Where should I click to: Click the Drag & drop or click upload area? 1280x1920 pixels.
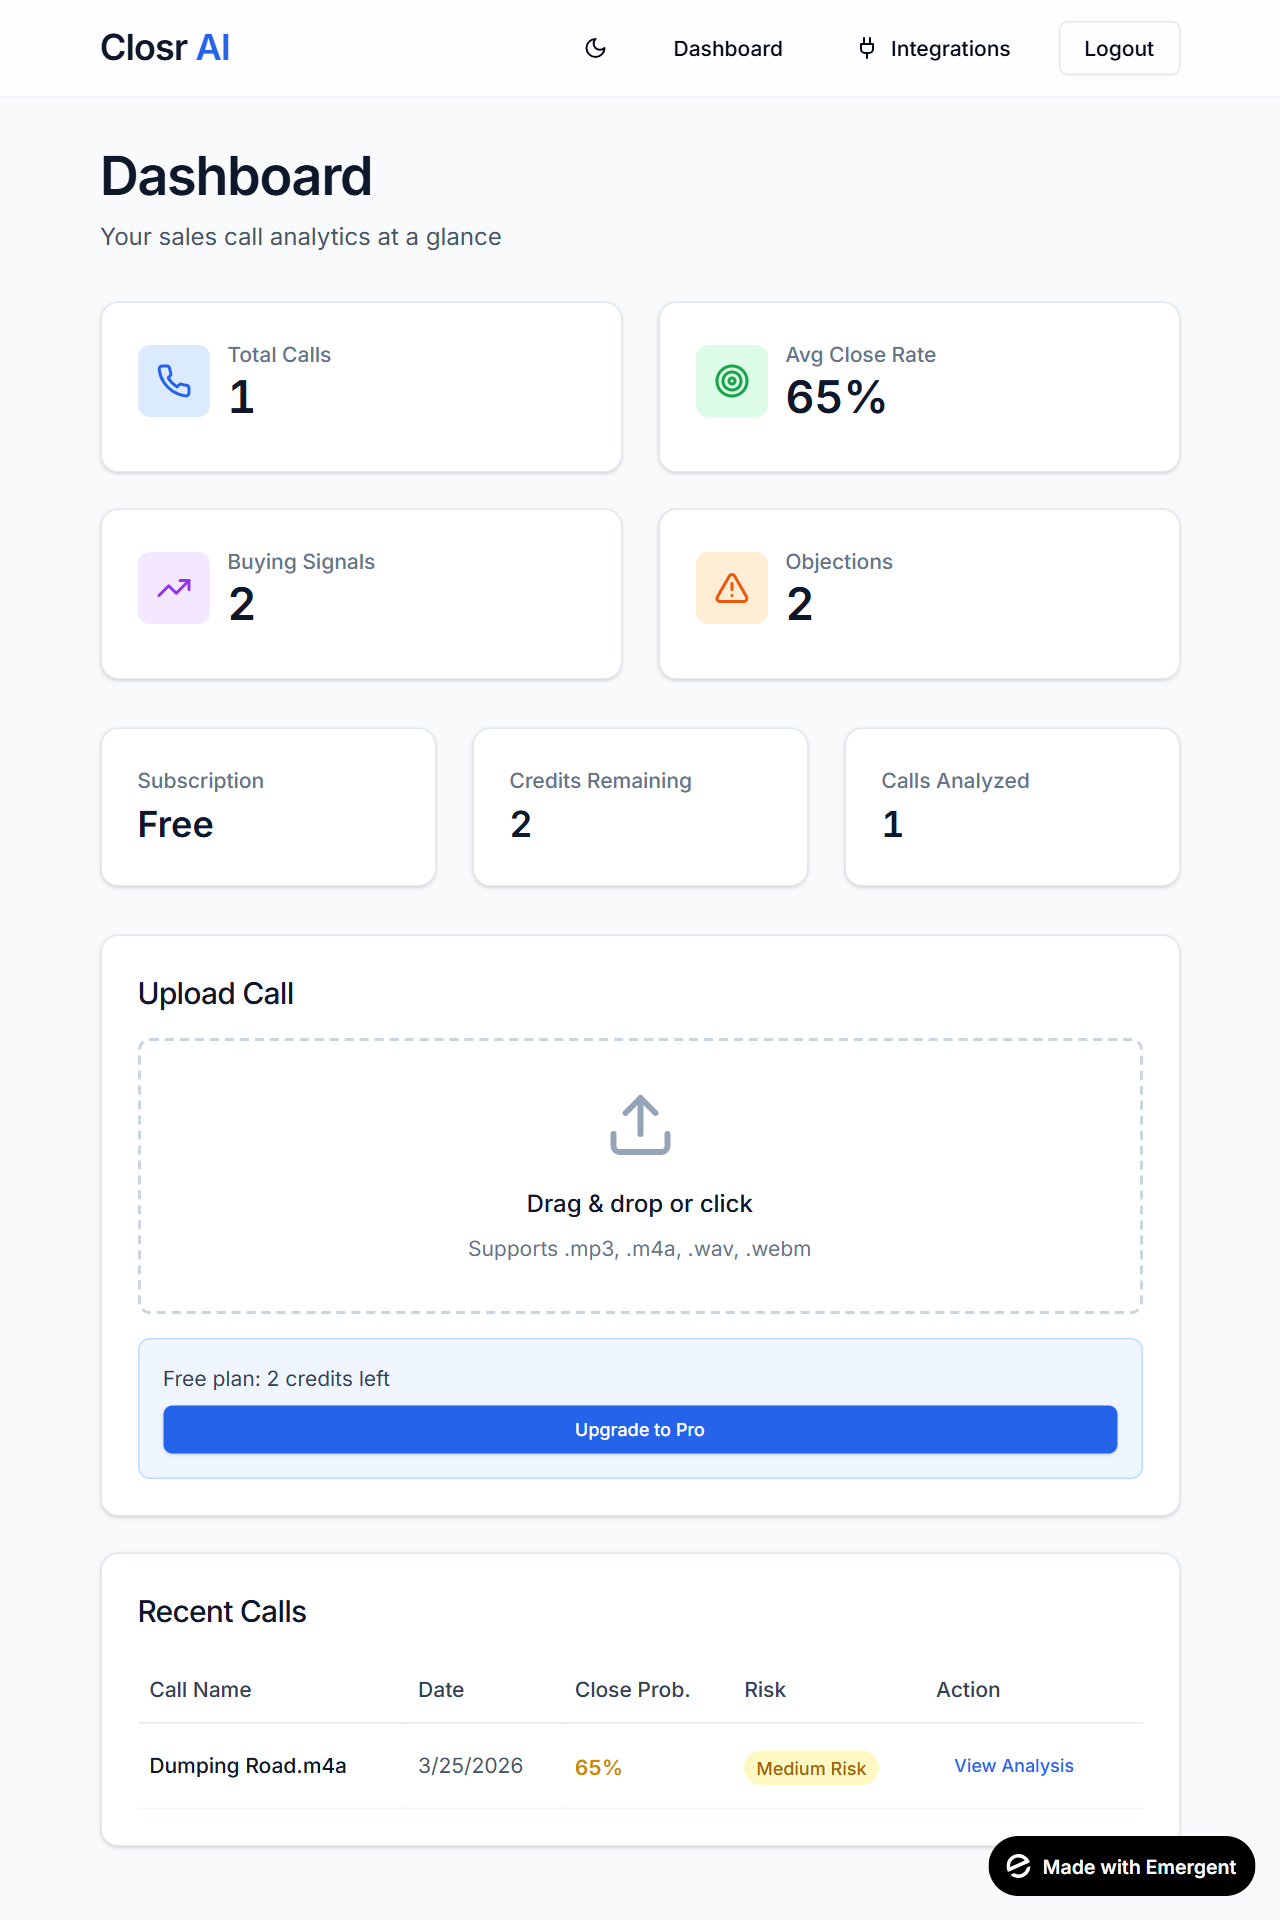(640, 1176)
